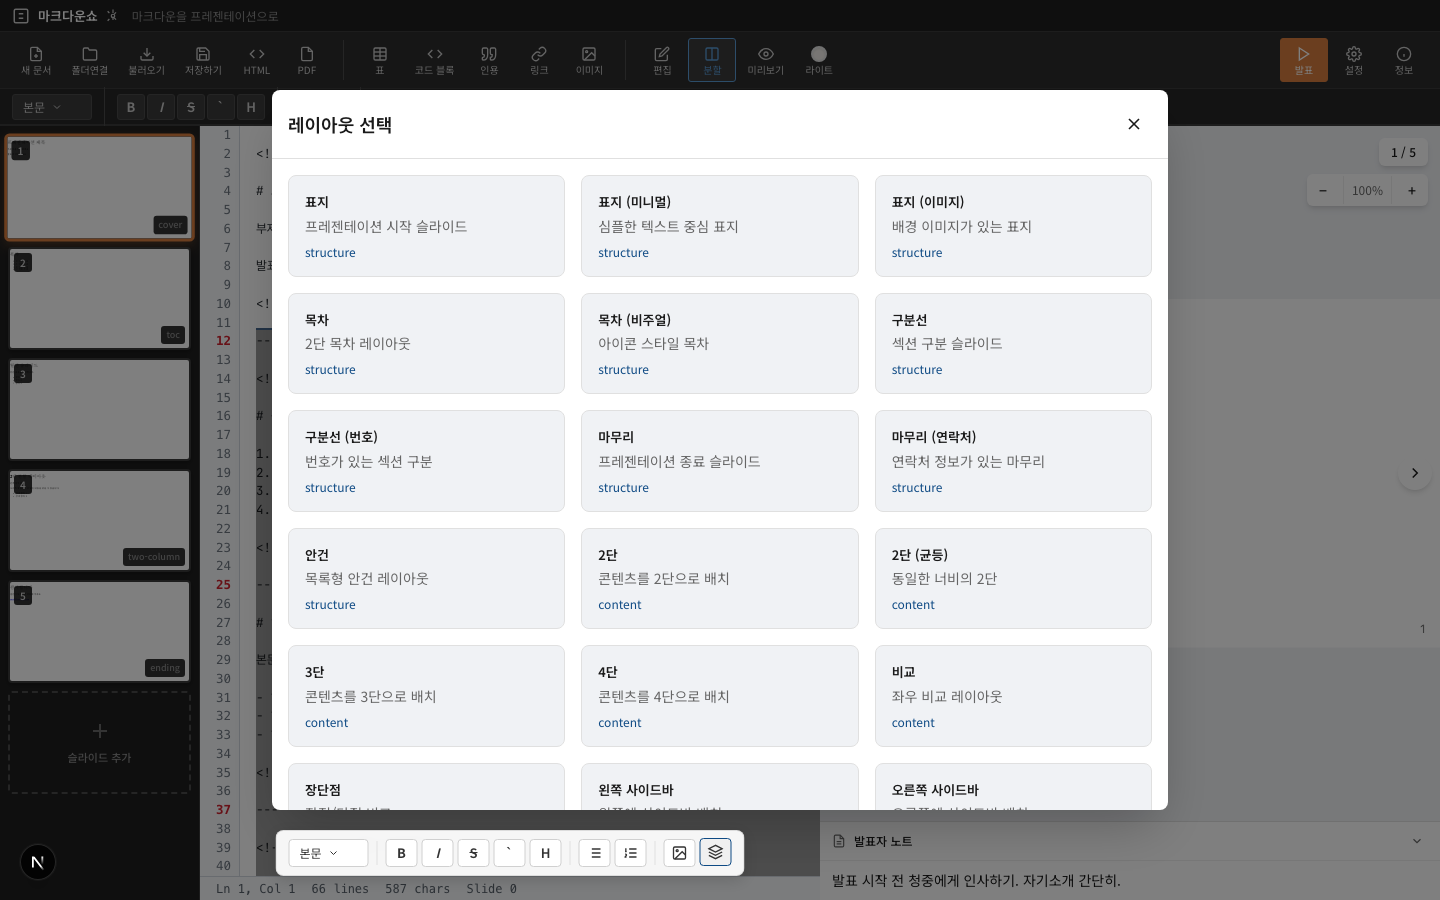Open the layout picker via the layers icon
Screen dimensions: 1440x900
click(x=715, y=853)
